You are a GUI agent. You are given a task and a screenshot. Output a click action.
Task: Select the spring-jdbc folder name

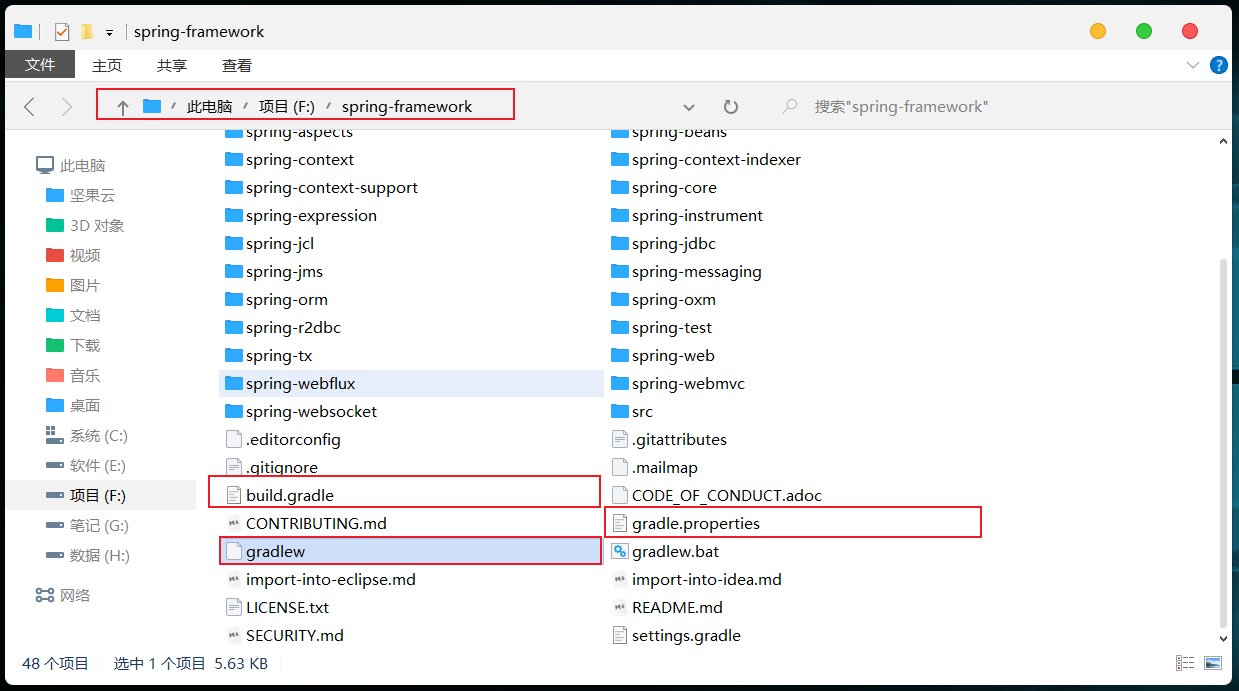coord(674,243)
